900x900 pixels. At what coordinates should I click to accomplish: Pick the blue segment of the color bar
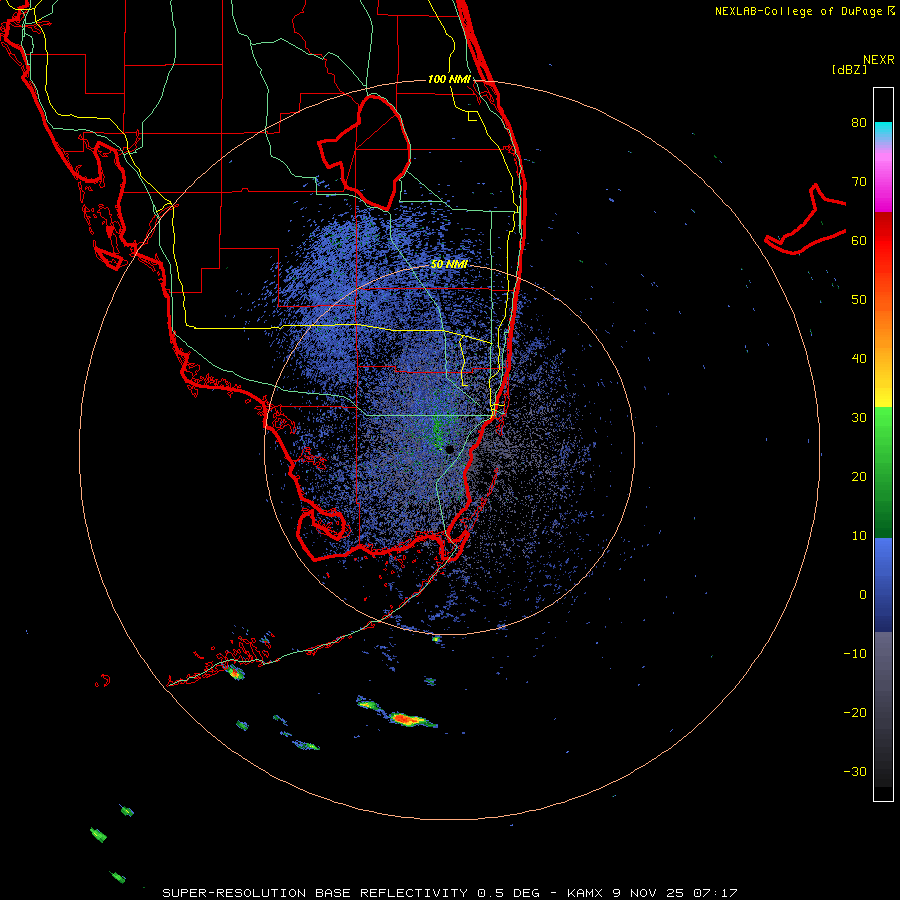[883, 584]
